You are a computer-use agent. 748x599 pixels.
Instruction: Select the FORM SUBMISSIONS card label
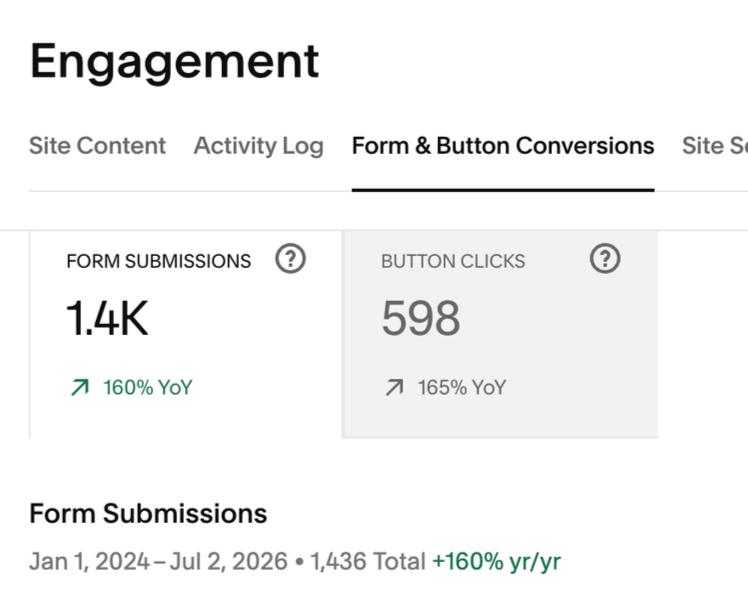click(x=158, y=261)
